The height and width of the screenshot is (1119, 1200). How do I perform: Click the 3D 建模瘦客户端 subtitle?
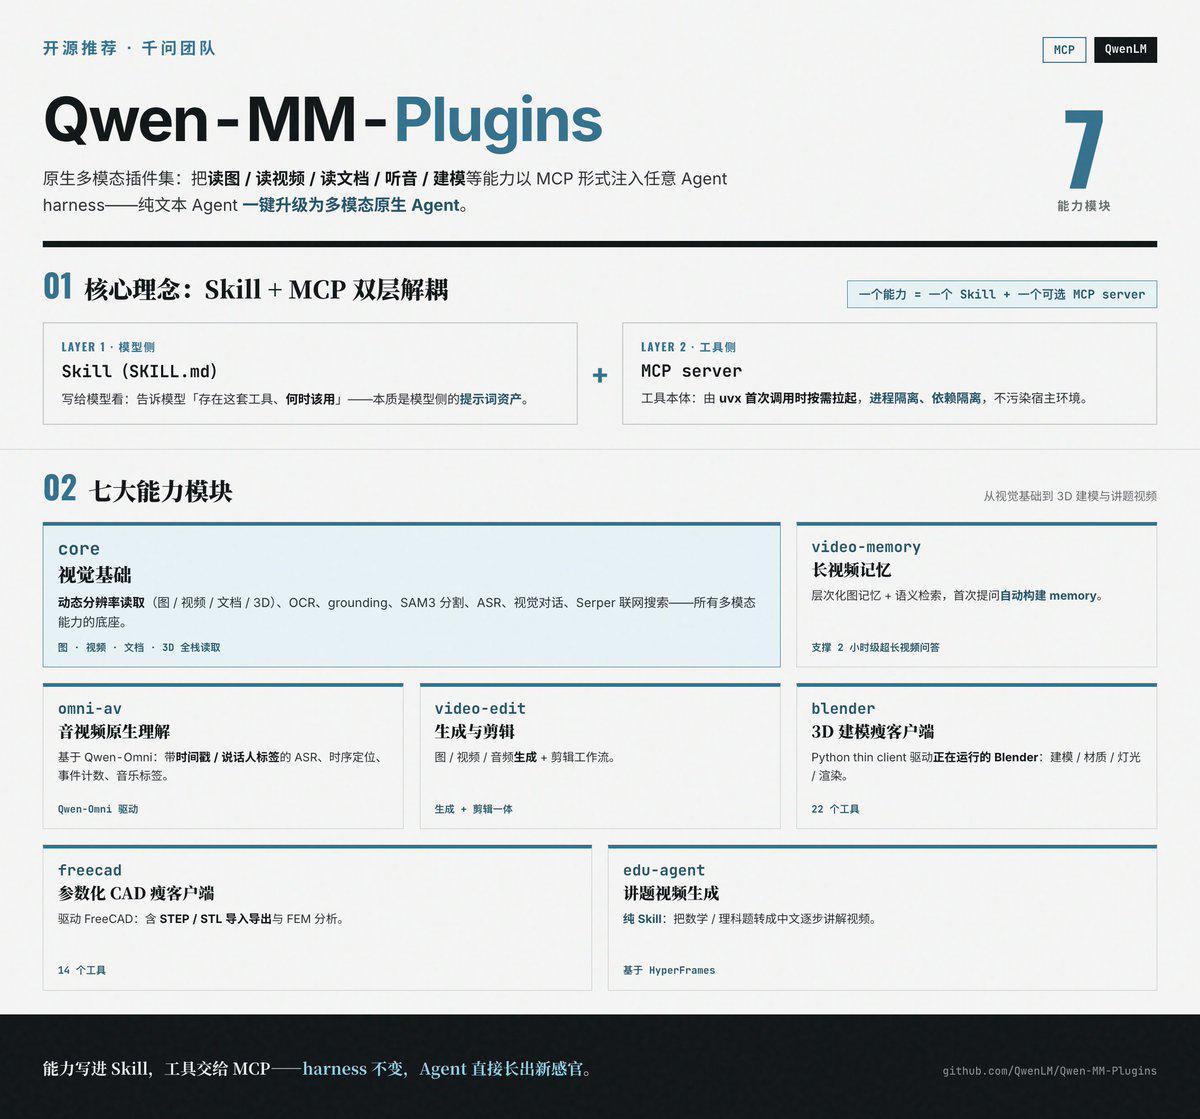[x=873, y=731]
